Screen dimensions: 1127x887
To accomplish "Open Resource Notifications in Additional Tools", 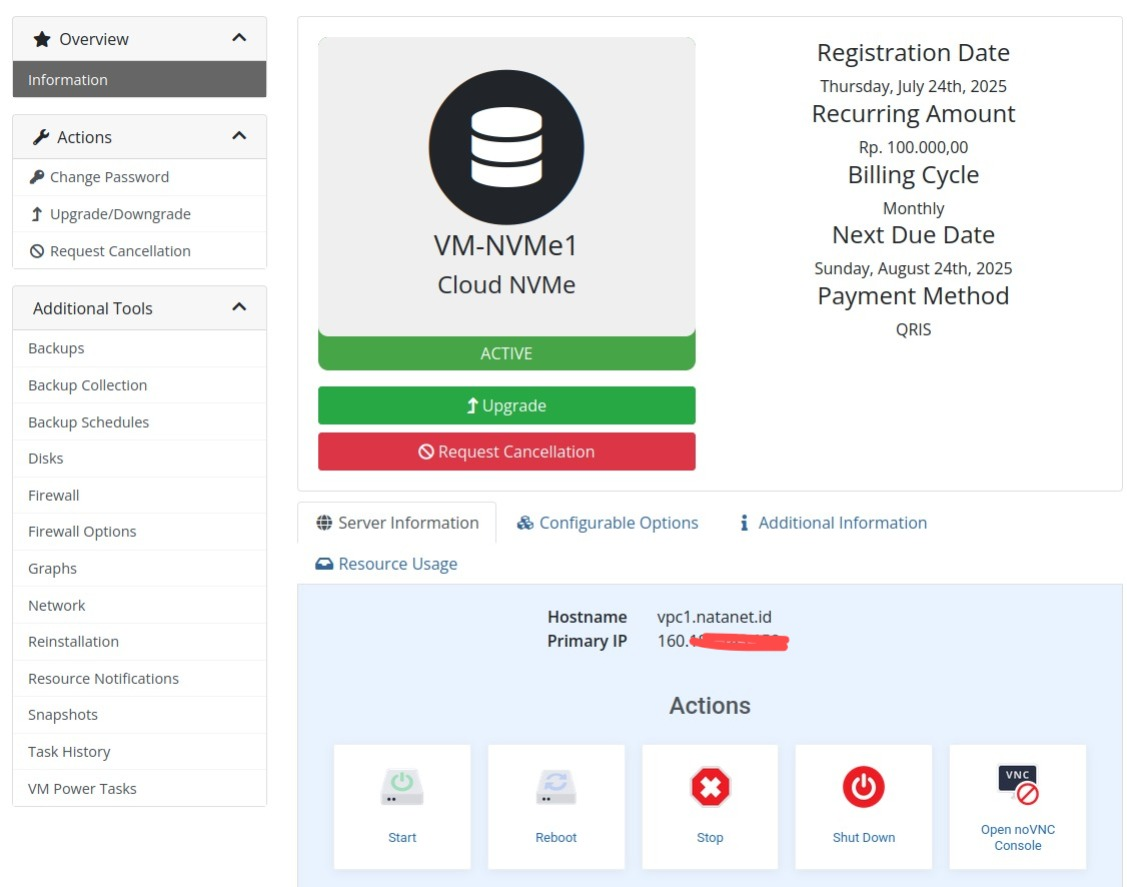I will click(139, 679).
